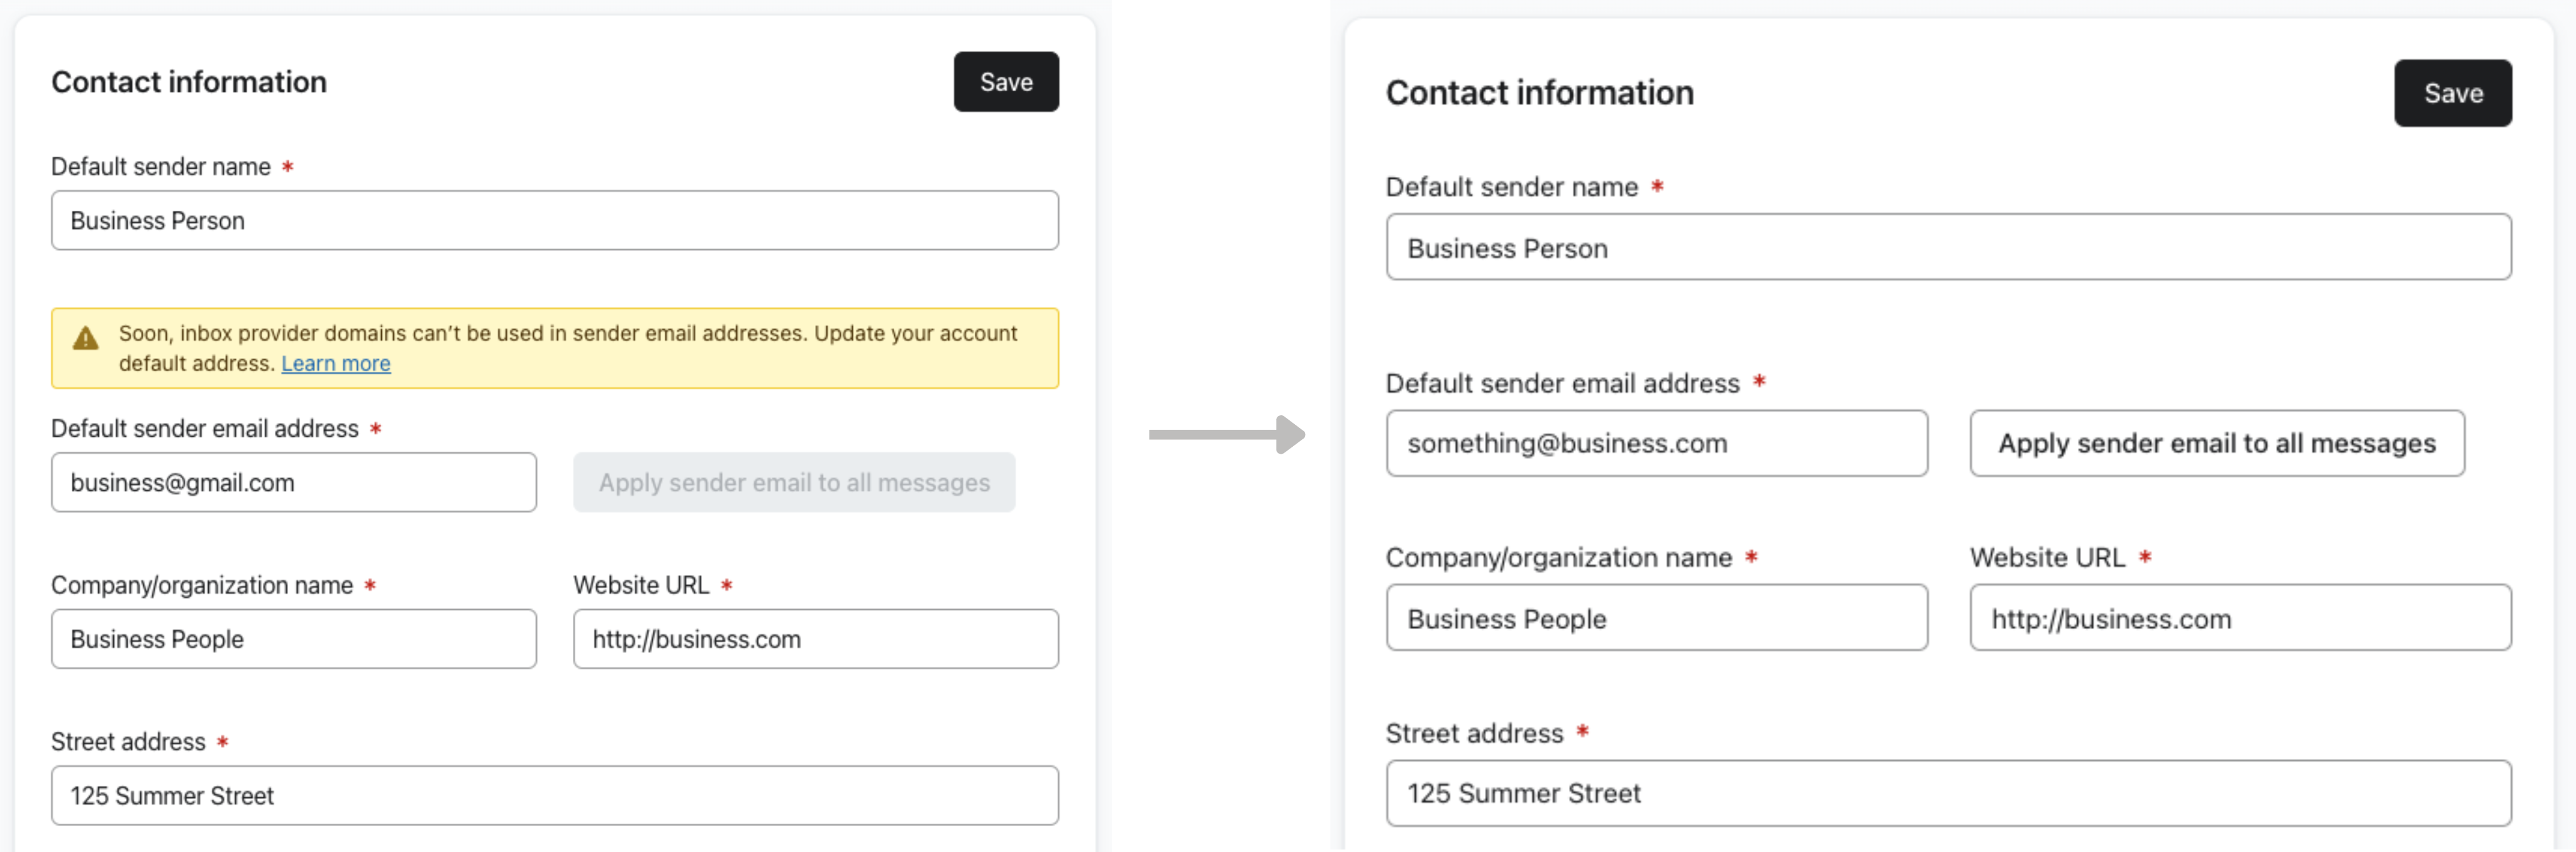This screenshot has height=852, width=2576.
Task: Select Business People field below something@business.com
Action: coord(1656,618)
